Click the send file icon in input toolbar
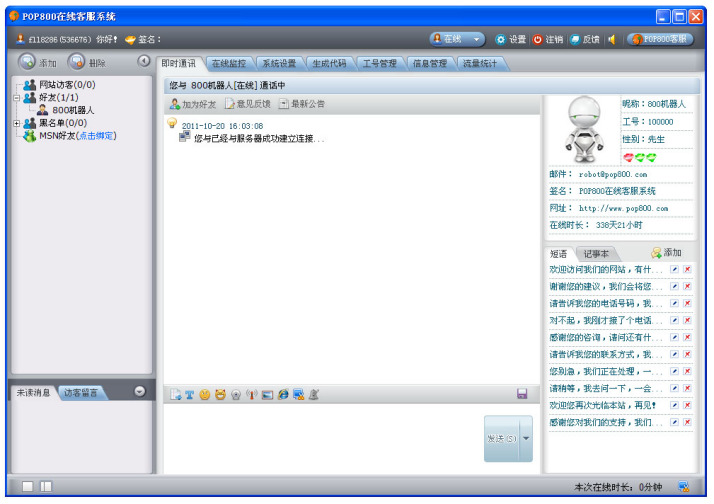 click(x=175, y=395)
